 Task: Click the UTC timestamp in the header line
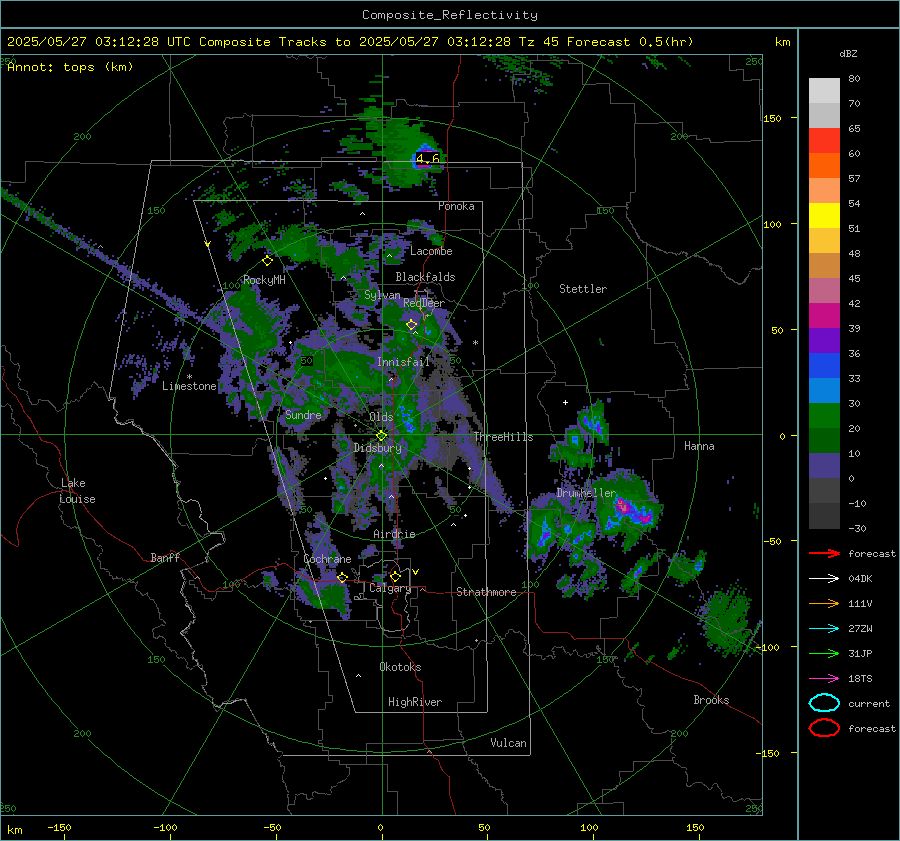[x=99, y=42]
